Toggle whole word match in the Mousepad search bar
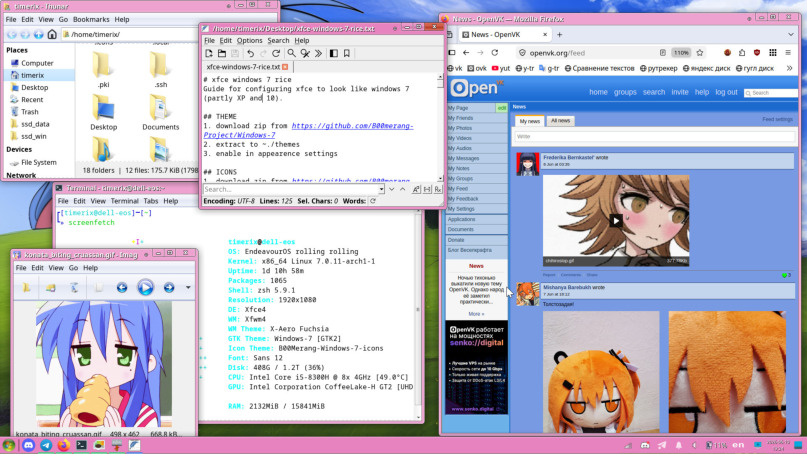This screenshot has height=454, width=807. pyautogui.click(x=427, y=189)
